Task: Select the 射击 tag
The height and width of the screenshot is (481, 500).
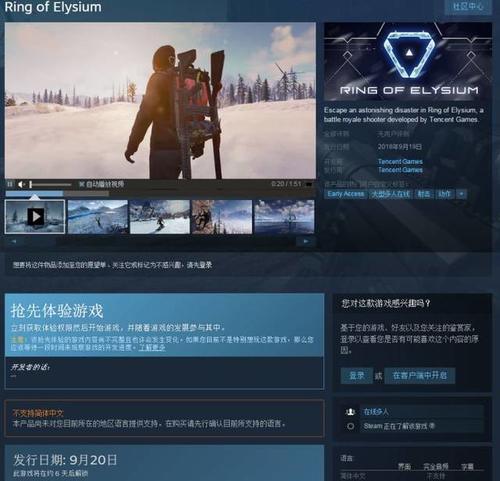Action: click(424, 194)
